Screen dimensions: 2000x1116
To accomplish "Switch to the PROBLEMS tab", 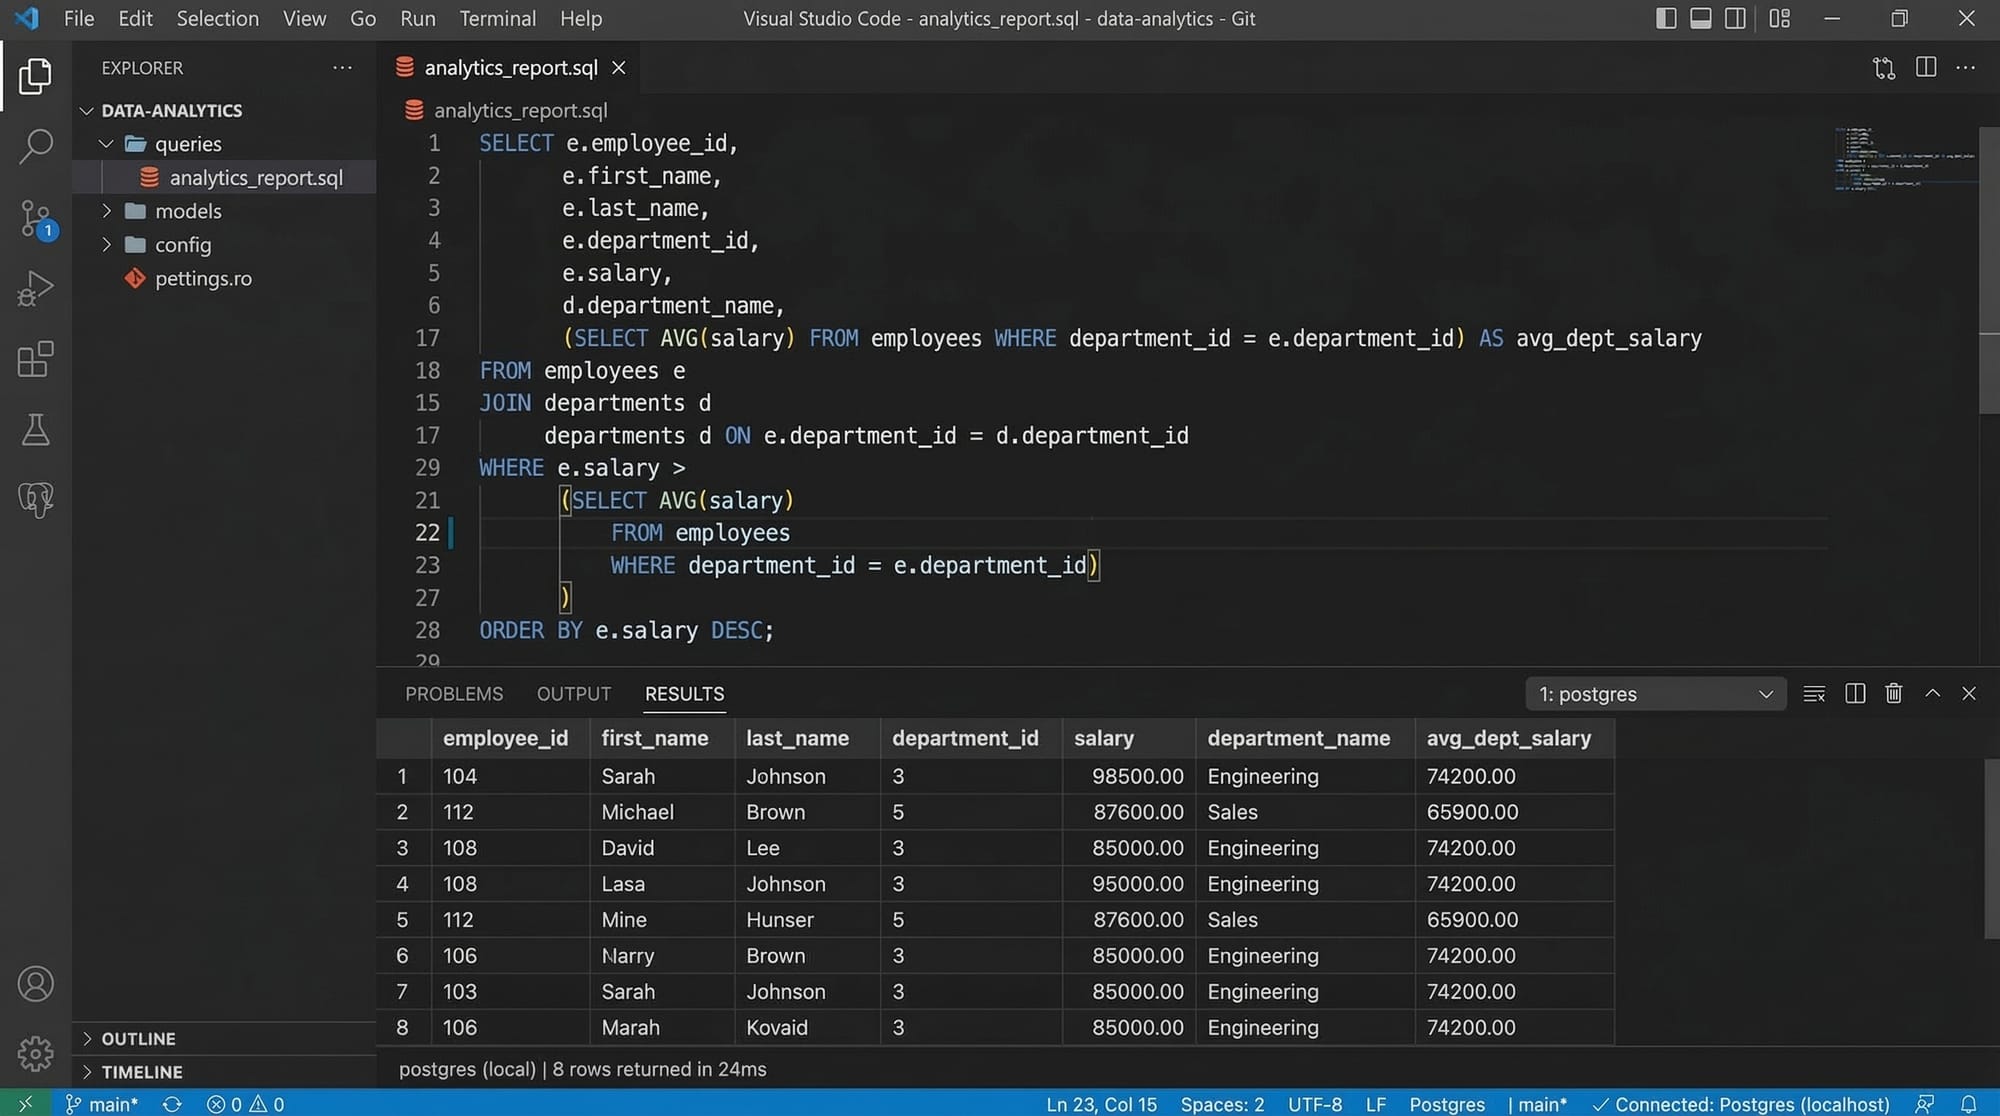I will click(454, 694).
